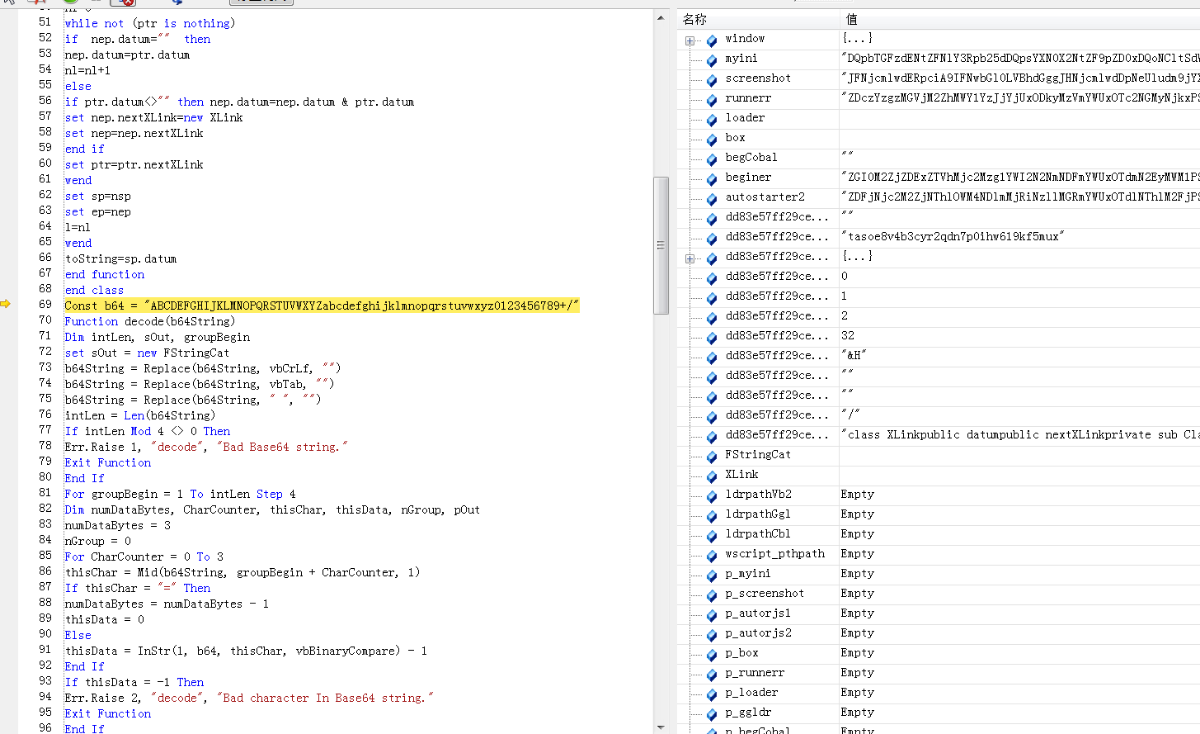Screen dimensions: 1200x734
Task: Click the 值 column header
Action: coord(1020,19)
